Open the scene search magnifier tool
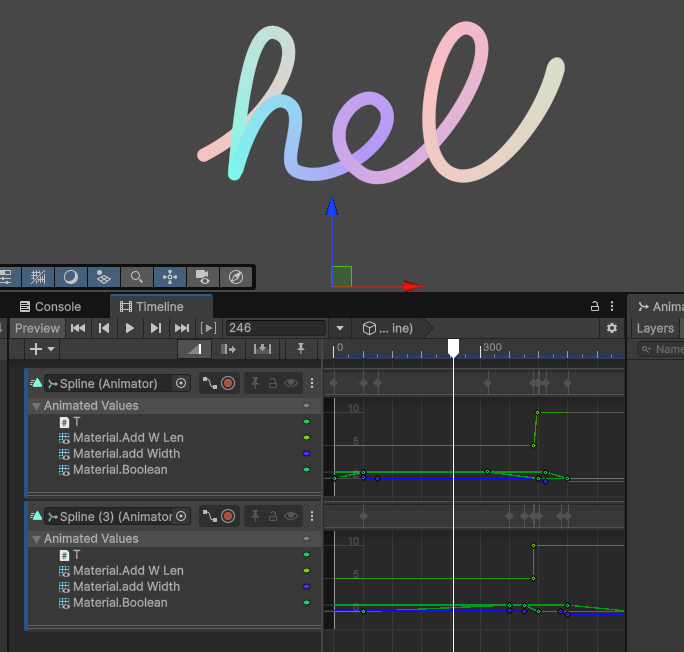684x652 pixels. pos(137,277)
